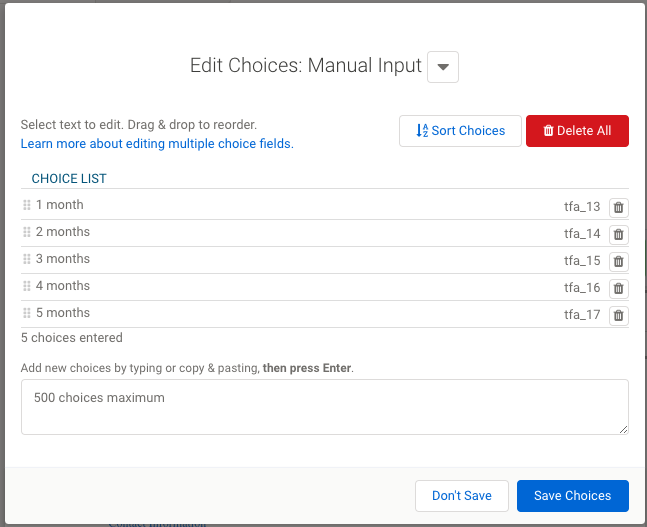Click trash icon next to tfa_14
647x527 pixels.
tap(619, 234)
